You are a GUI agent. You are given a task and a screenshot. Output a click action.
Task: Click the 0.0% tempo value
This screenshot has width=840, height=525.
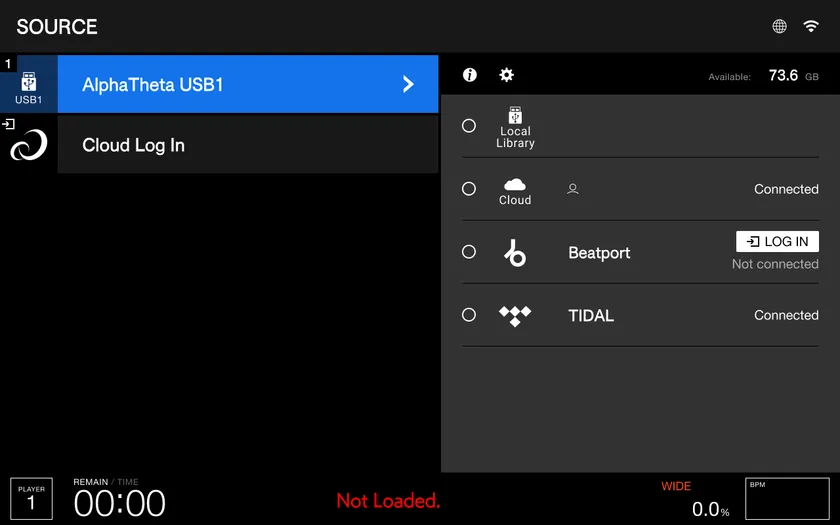point(710,508)
